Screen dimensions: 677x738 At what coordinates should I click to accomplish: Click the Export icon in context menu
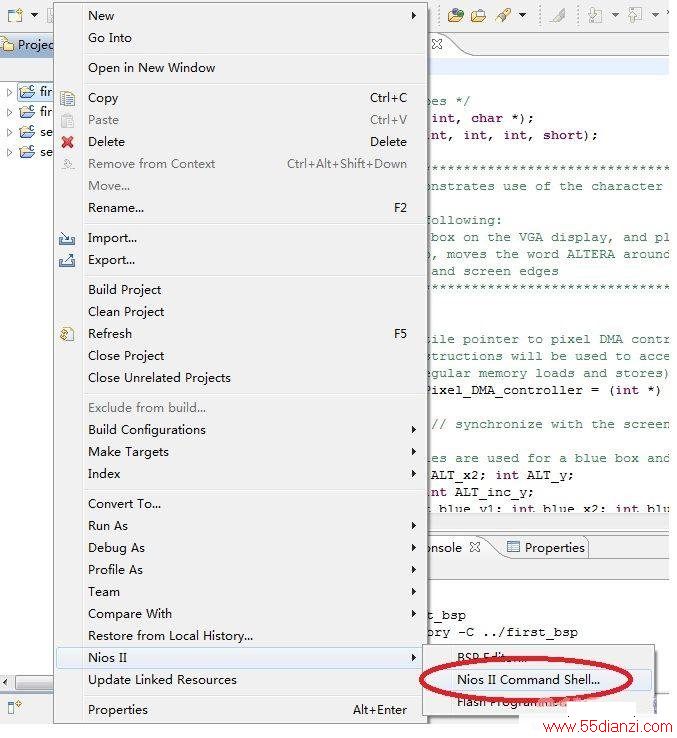[x=67, y=260]
